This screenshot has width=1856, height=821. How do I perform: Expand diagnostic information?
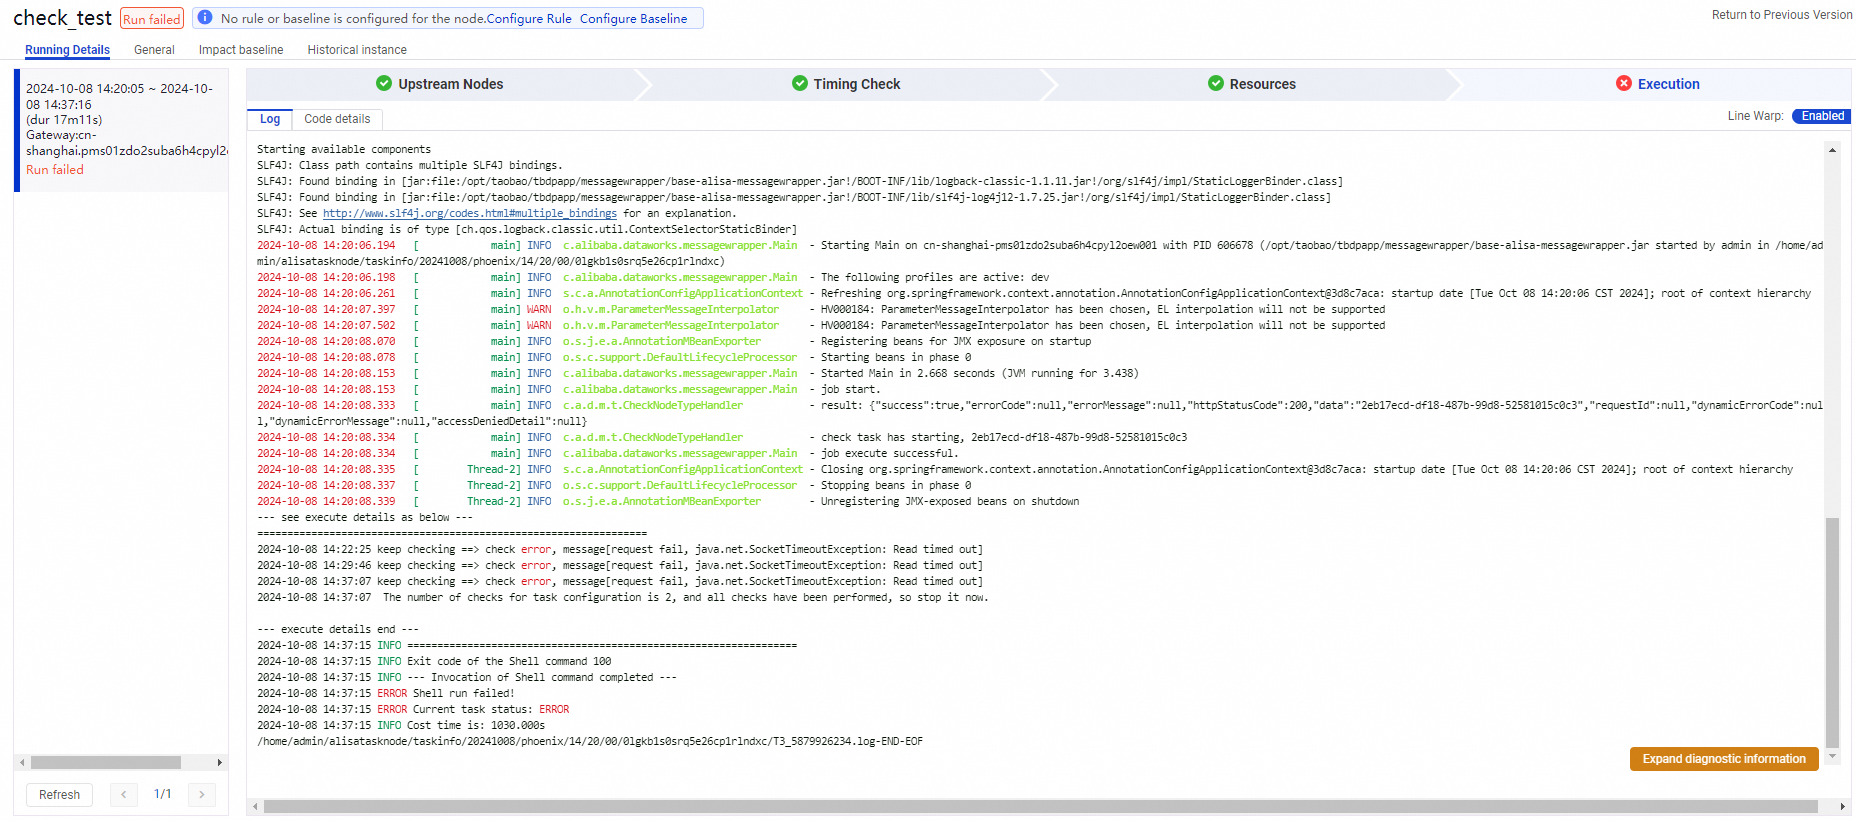click(x=1724, y=759)
